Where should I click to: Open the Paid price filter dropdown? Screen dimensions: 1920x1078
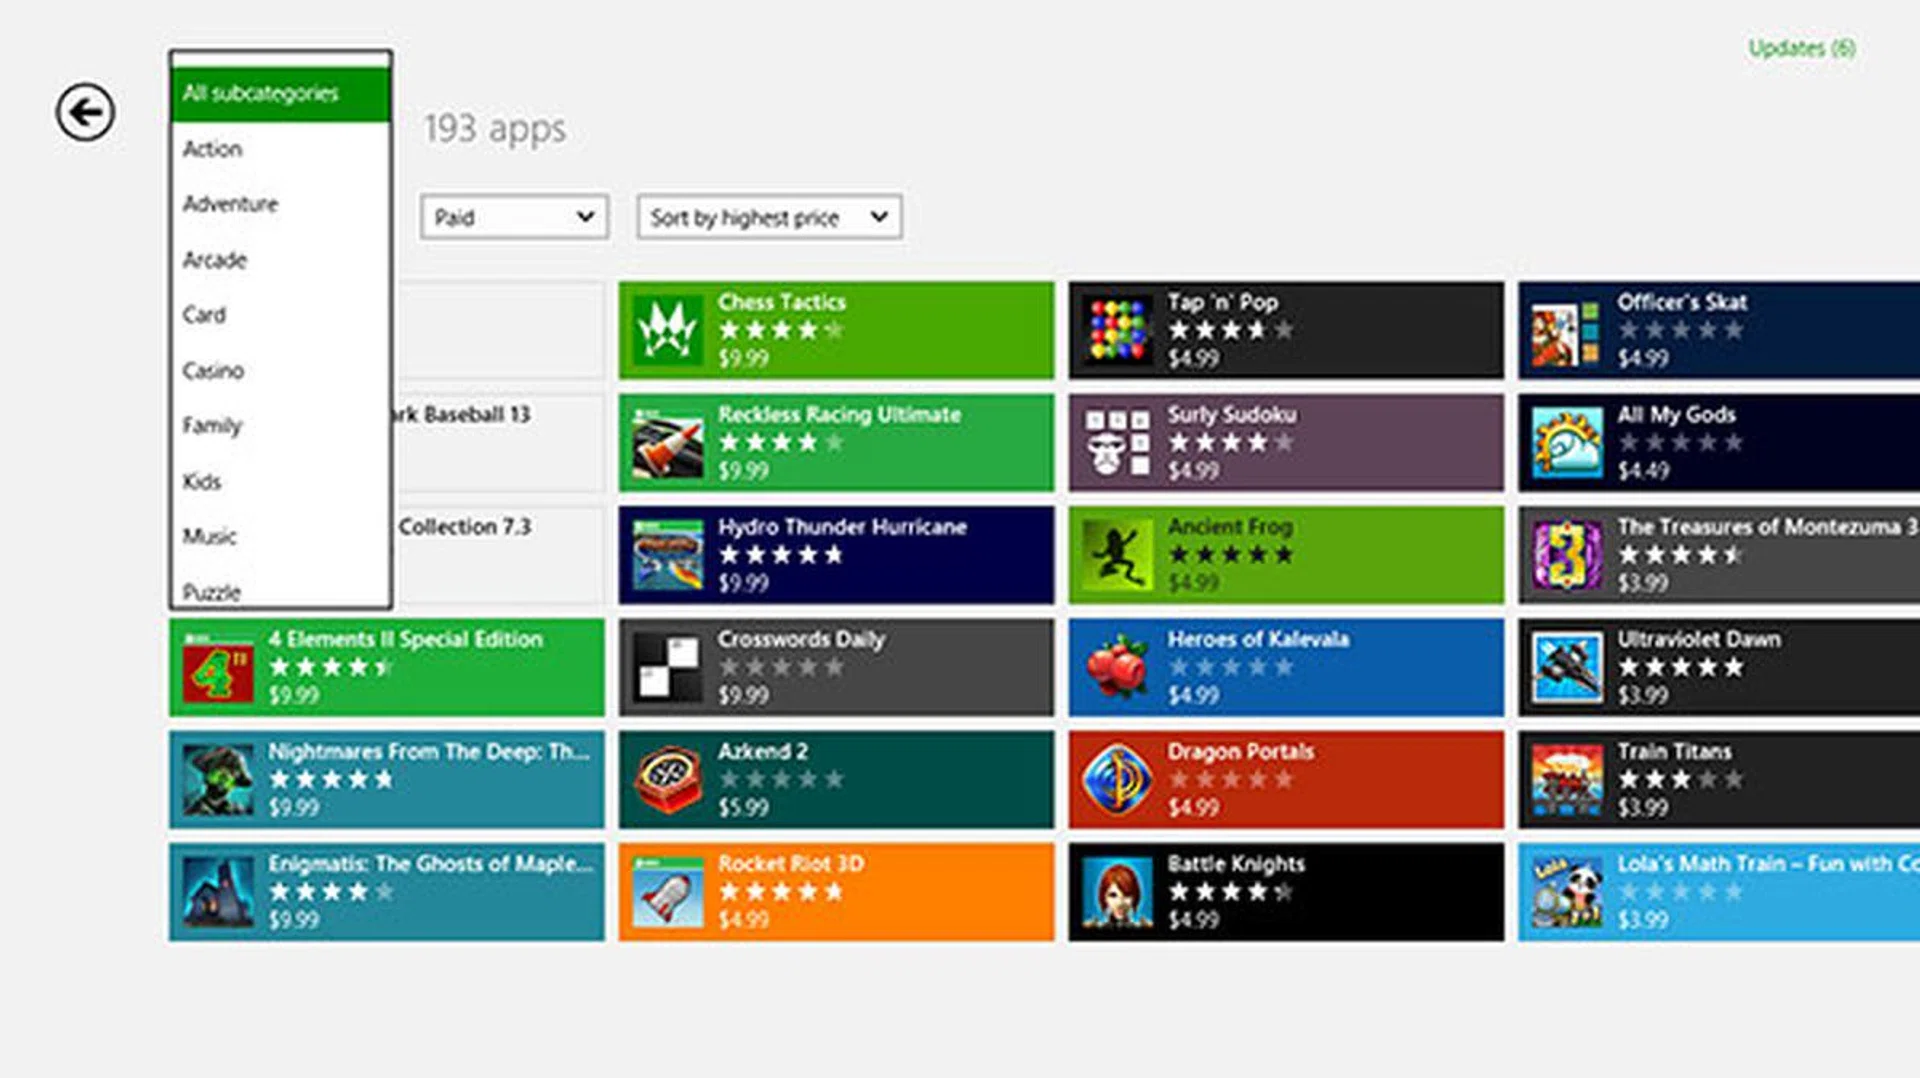(x=514, y=217)
